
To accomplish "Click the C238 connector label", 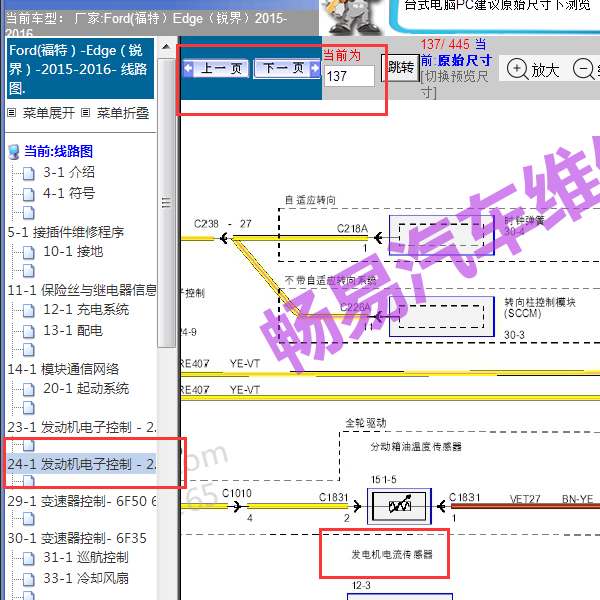I will (206, 223).
